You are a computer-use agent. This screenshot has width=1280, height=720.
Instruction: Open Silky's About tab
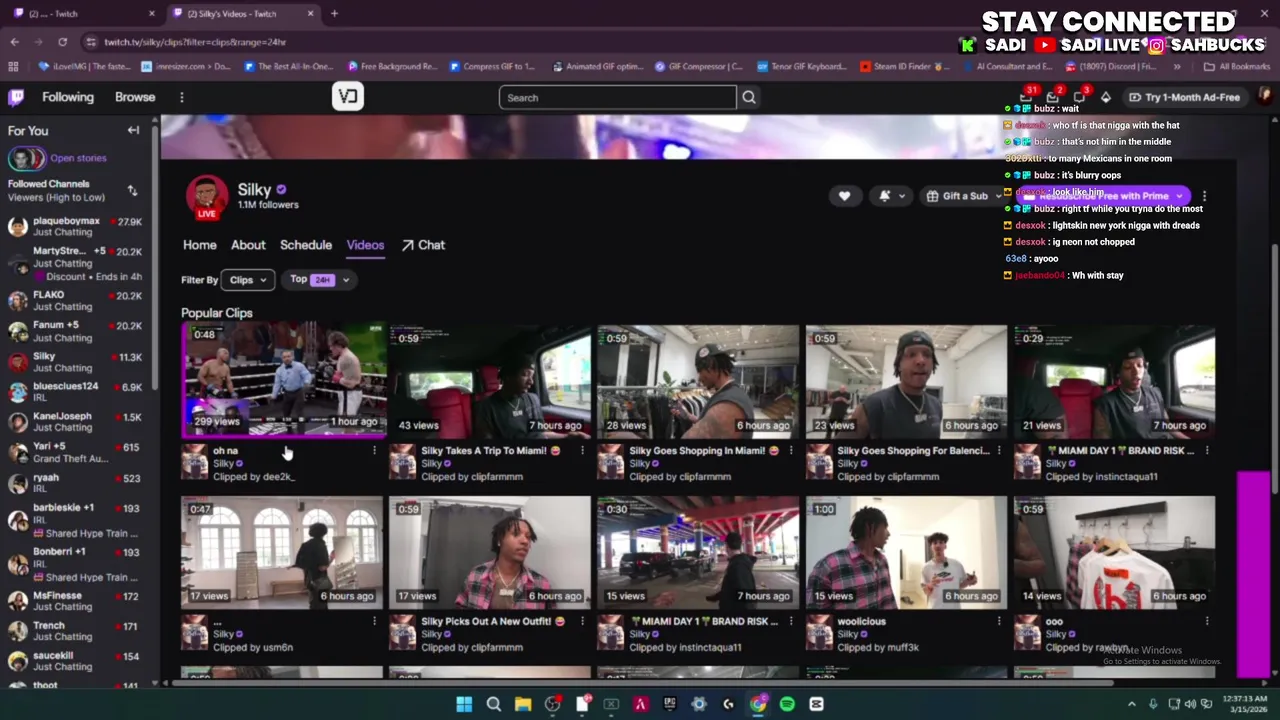tap(248, 245)
